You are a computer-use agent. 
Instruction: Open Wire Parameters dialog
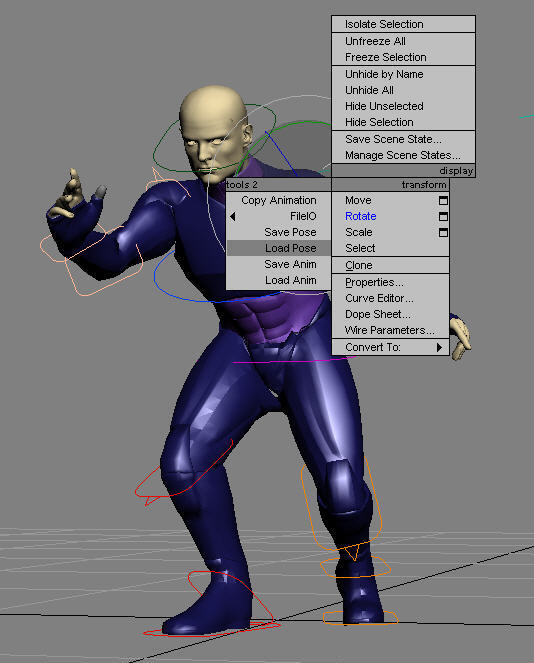point(390,330)
